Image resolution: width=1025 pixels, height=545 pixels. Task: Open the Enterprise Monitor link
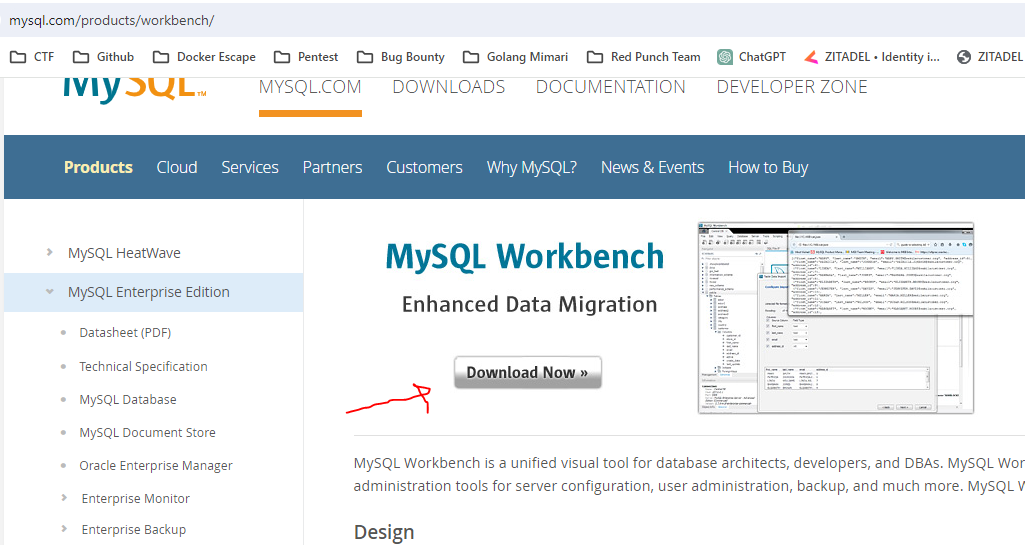tap(135, 499)
